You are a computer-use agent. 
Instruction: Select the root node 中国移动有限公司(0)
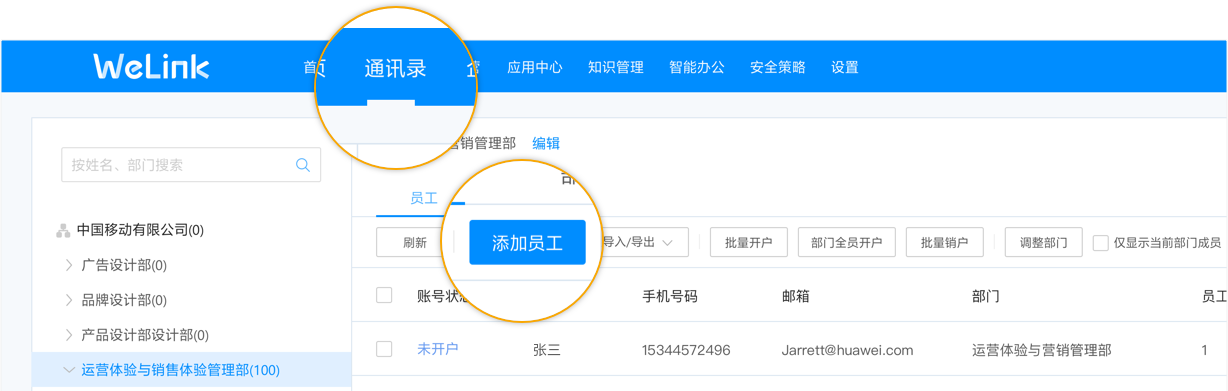140,230
